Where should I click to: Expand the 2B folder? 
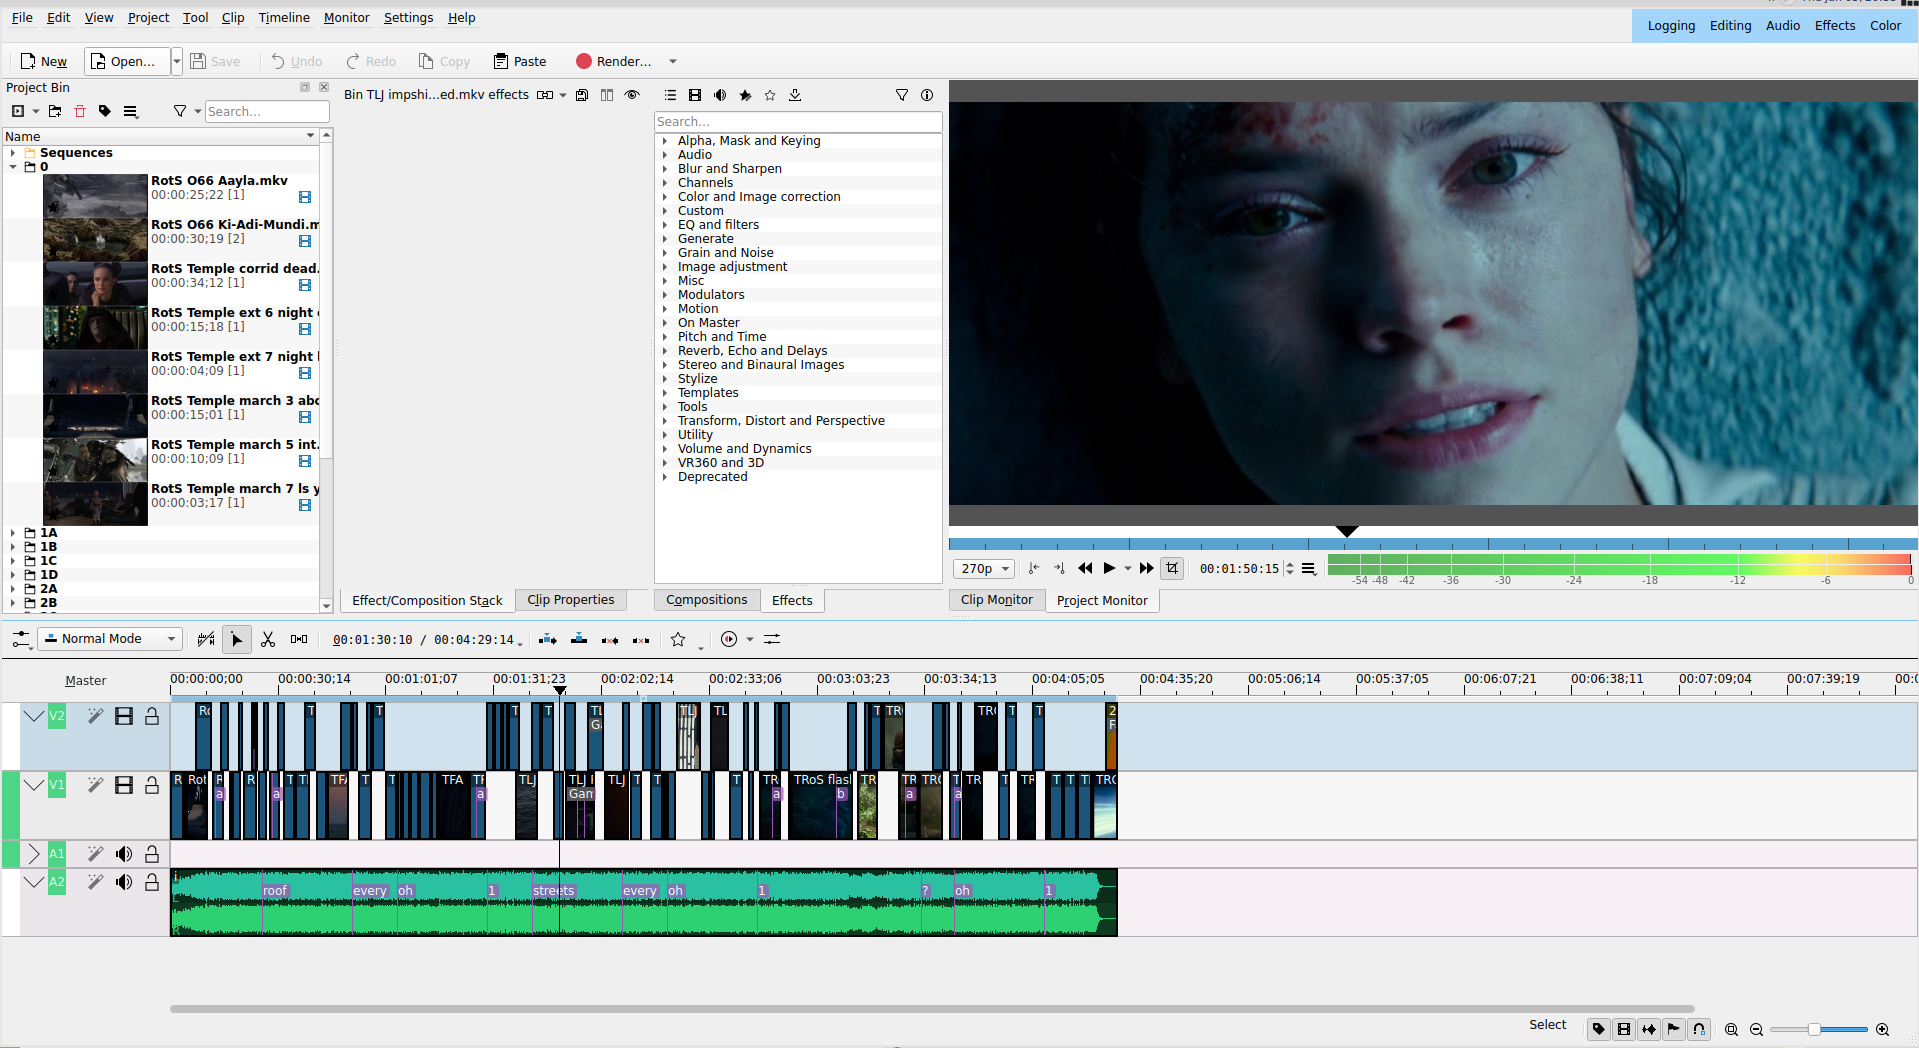13,603
